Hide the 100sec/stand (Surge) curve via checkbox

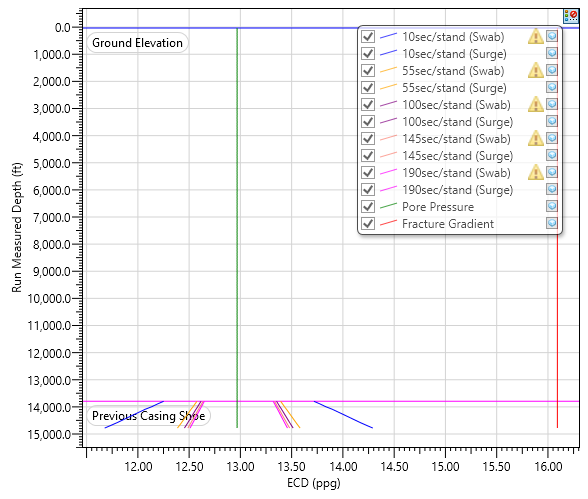click(368, 121)
